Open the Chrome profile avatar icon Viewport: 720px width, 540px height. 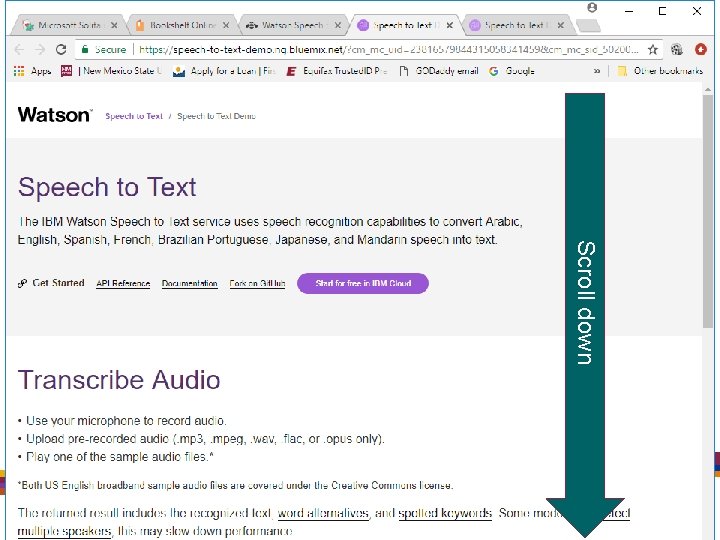pyautogui.click(x=592, y=8)
